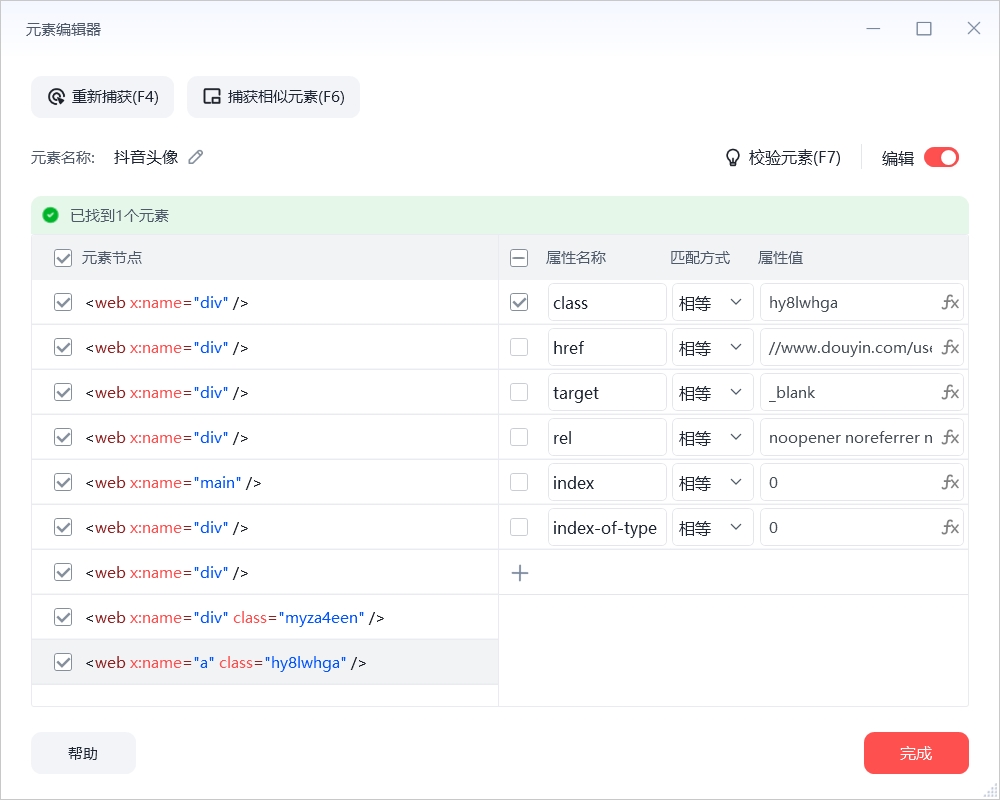Edit the href attribute name field
Viewport: 1000px width, 800px height.
pos(607,348)
